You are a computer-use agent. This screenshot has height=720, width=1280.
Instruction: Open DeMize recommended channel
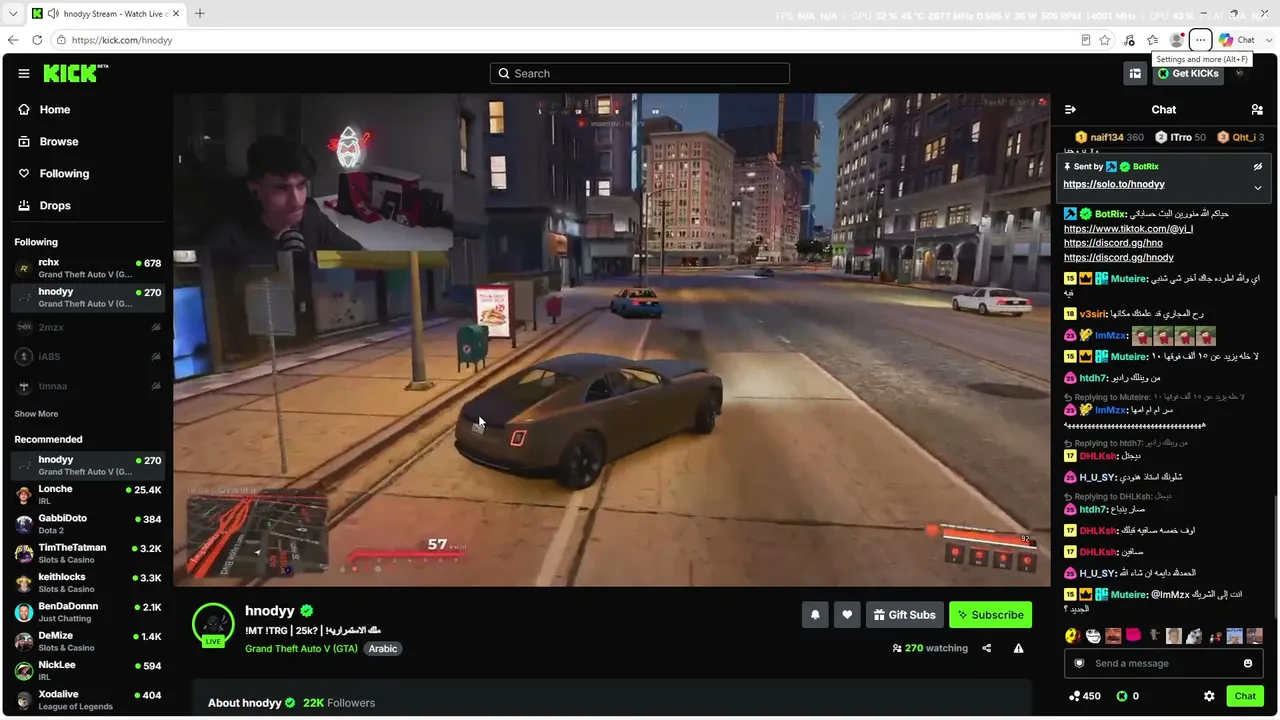pyautogui.click(x=88, y=641)
